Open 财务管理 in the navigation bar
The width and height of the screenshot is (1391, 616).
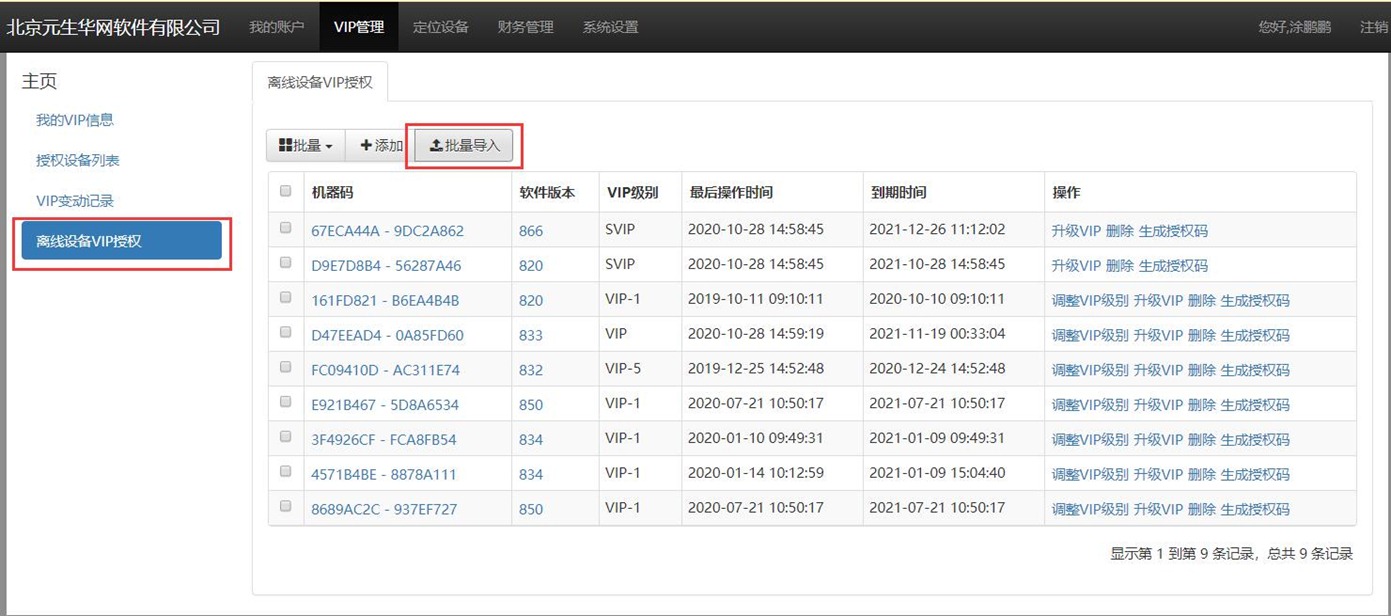[525, 27]
